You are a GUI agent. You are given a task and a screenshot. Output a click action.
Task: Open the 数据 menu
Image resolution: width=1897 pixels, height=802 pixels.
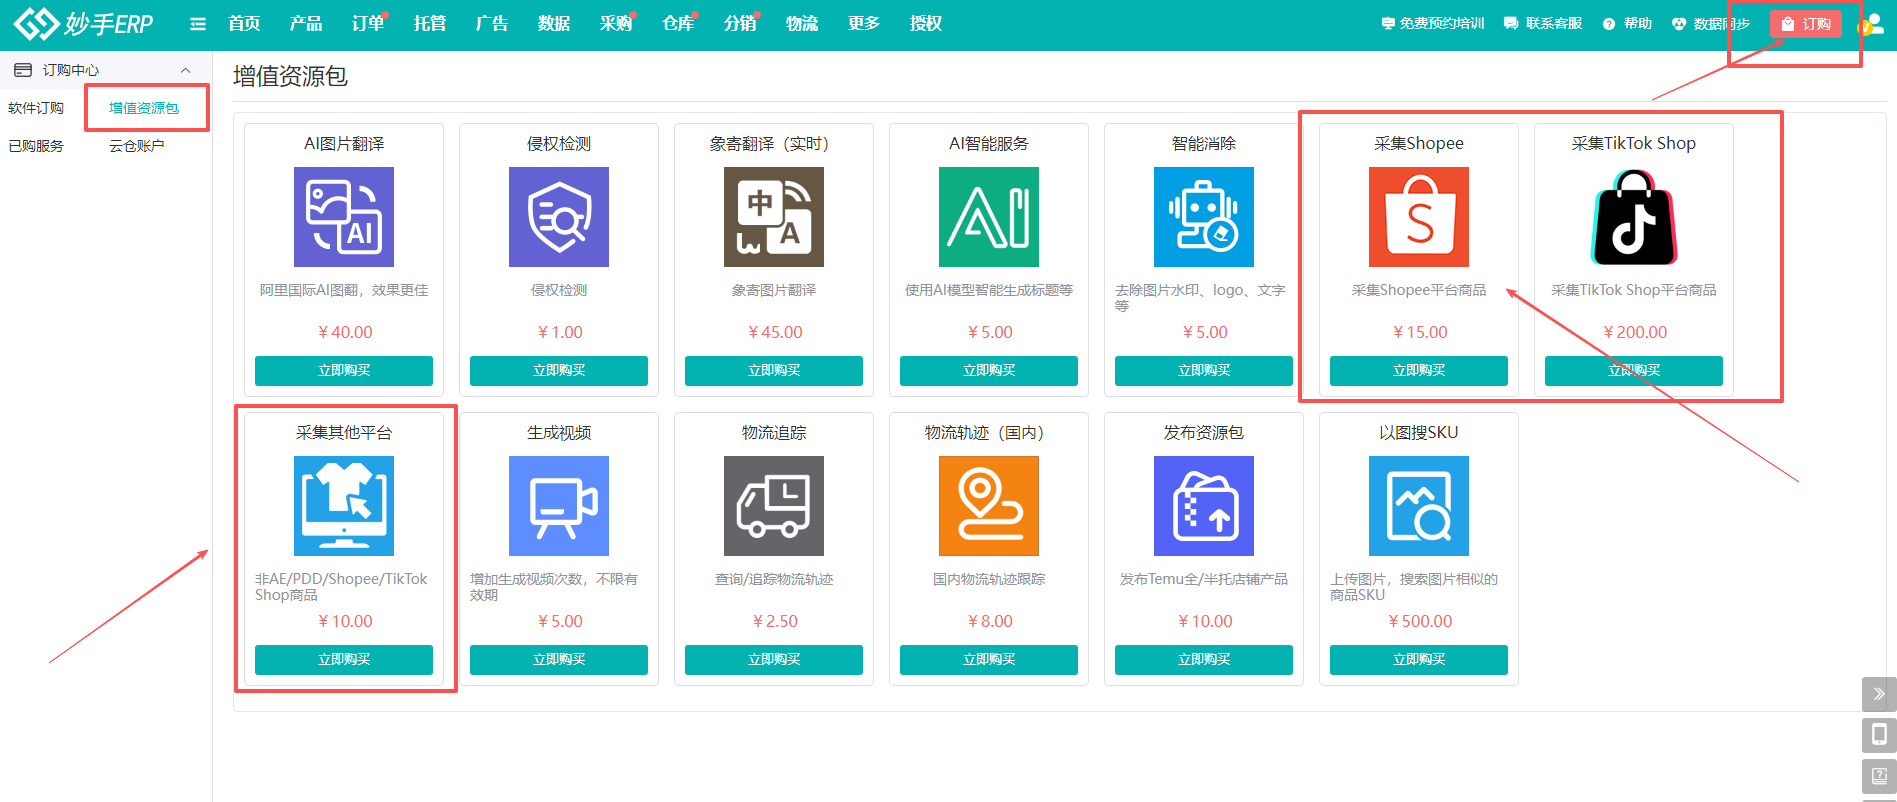pyautogui.click(x=554, y=24)
